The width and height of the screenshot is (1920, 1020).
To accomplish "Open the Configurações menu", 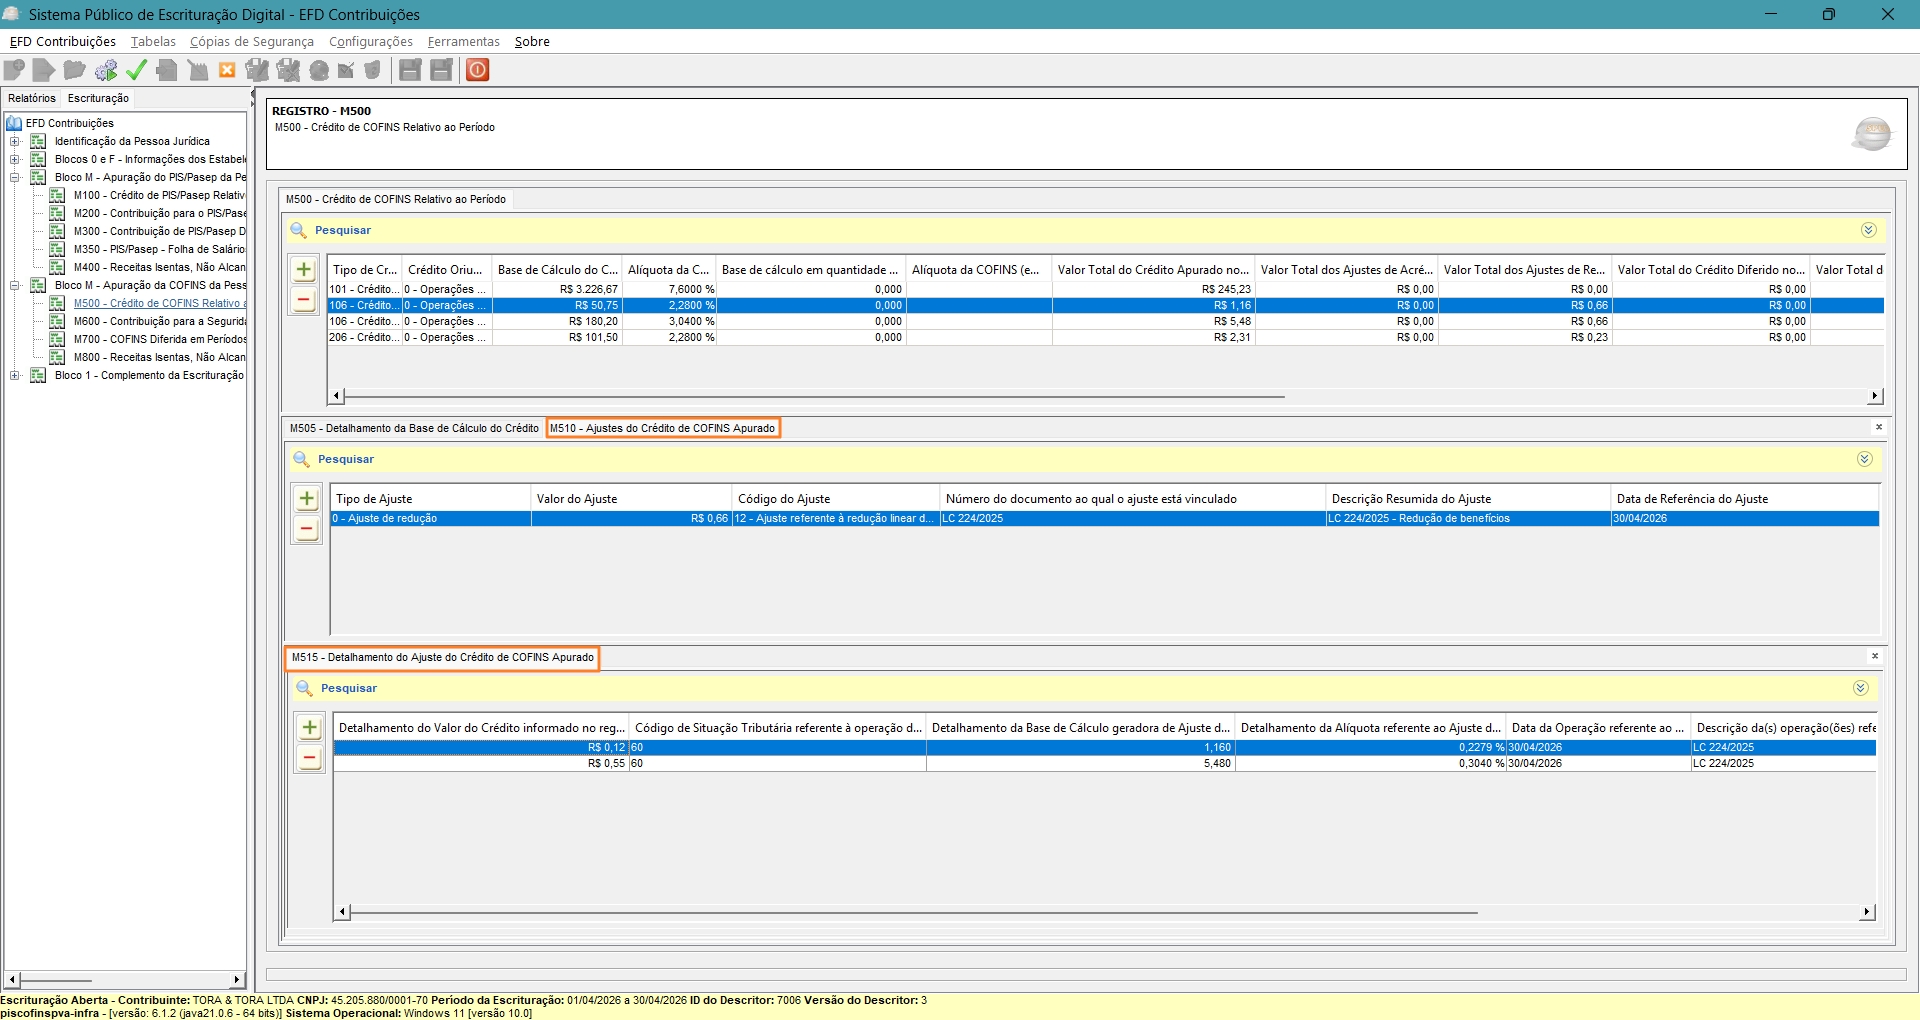I will pyautogui.click(x=371, y=41).
